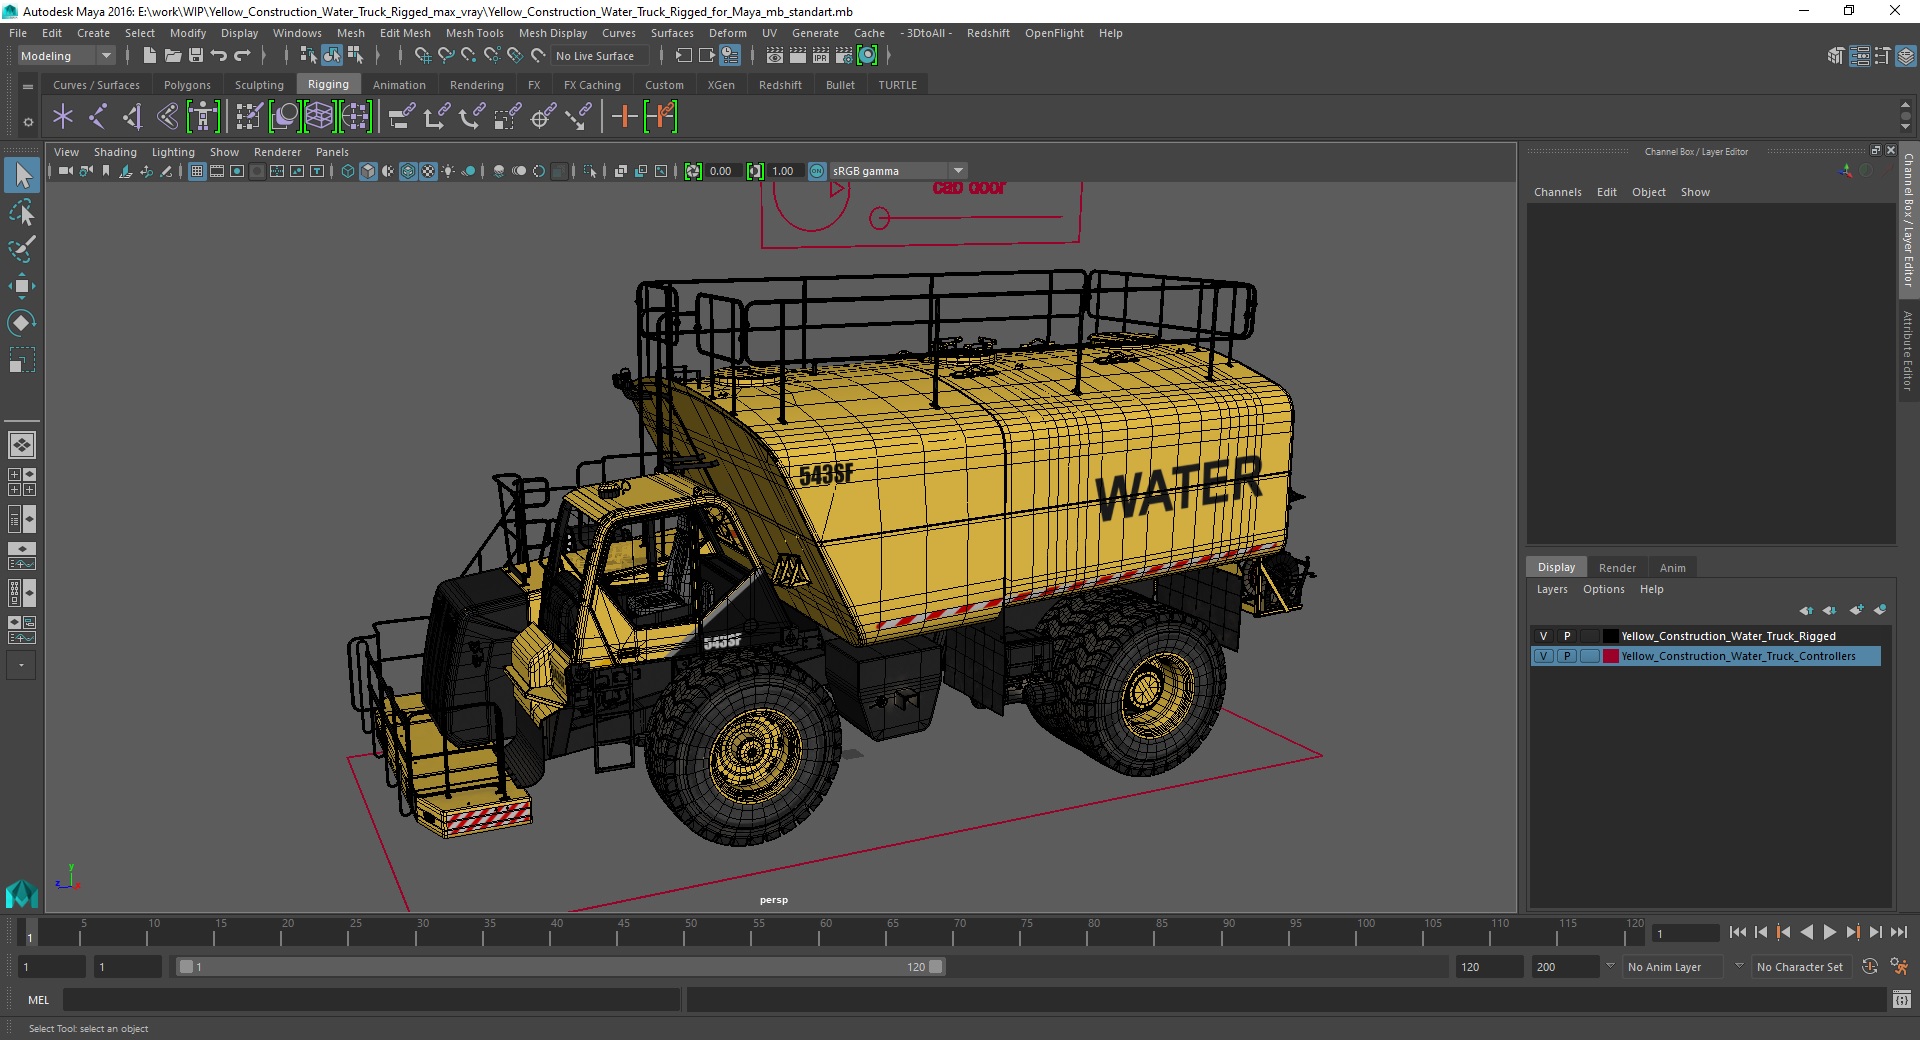The height and width of the screenshot is (1040, 1920).
Task: Open the Layers menu in Layer Editor
Action: (x=1552, y=589)
